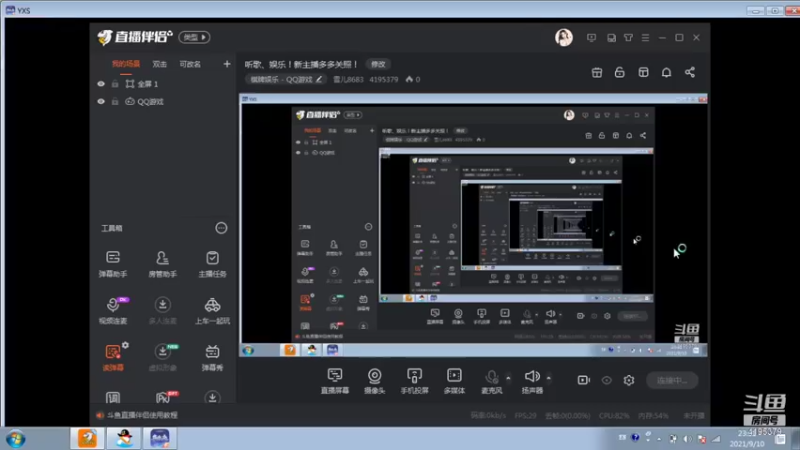
Task: Open the 房管助手 tool
Action: 162,264
